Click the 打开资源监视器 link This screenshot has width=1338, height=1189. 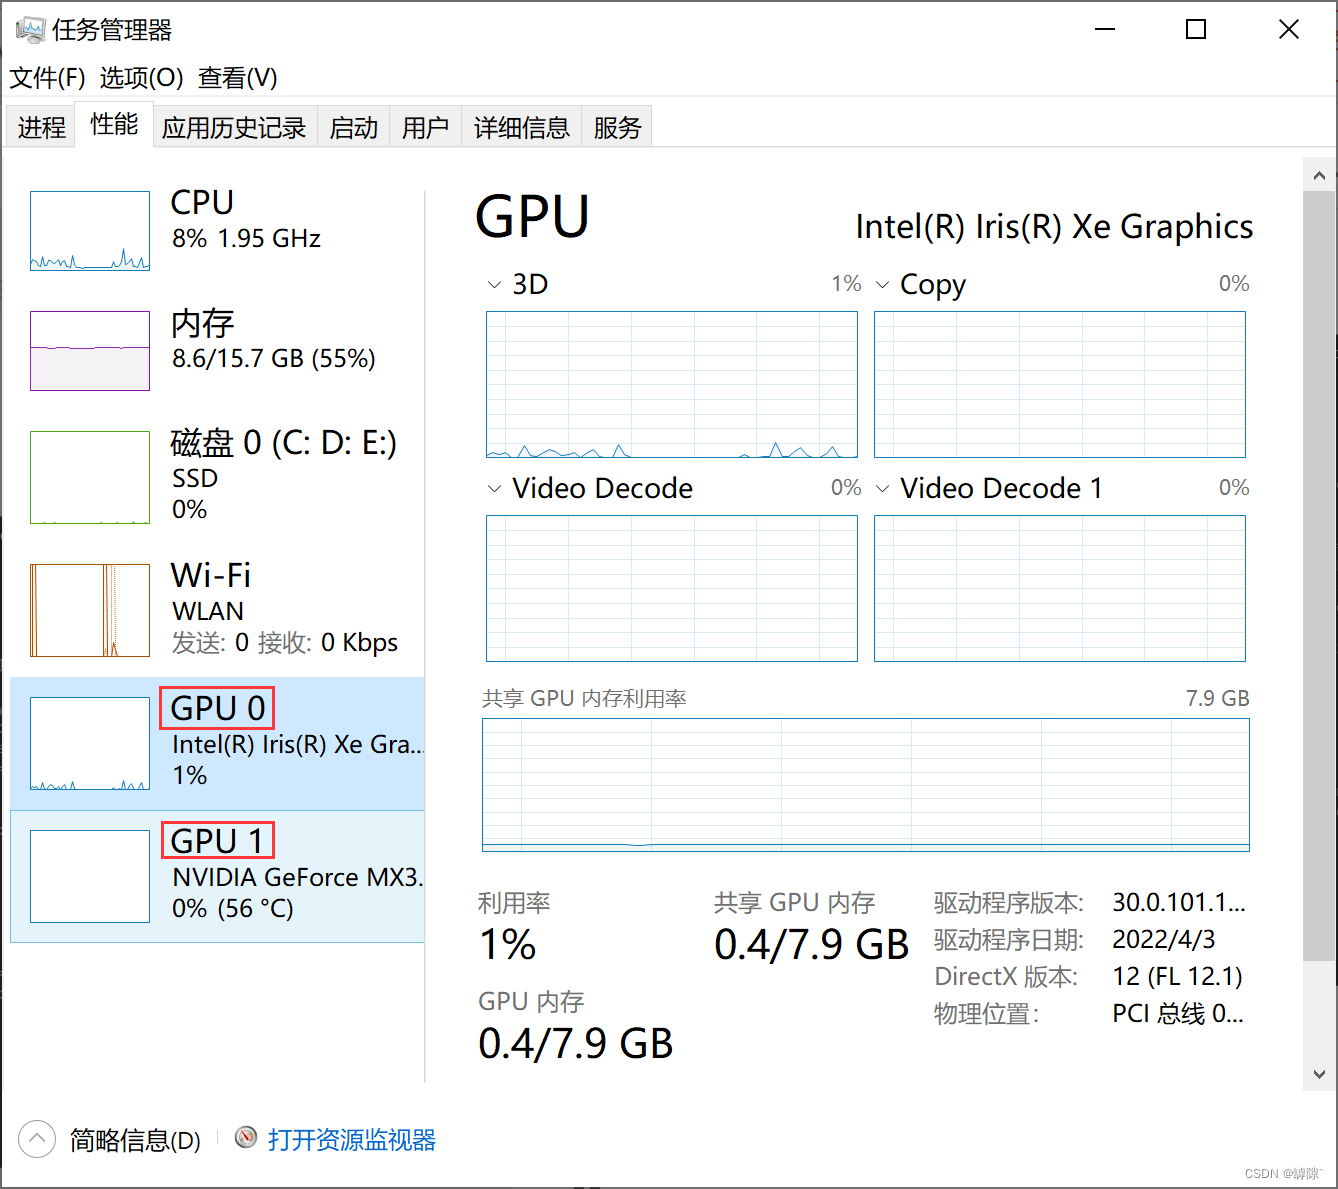351,1139
